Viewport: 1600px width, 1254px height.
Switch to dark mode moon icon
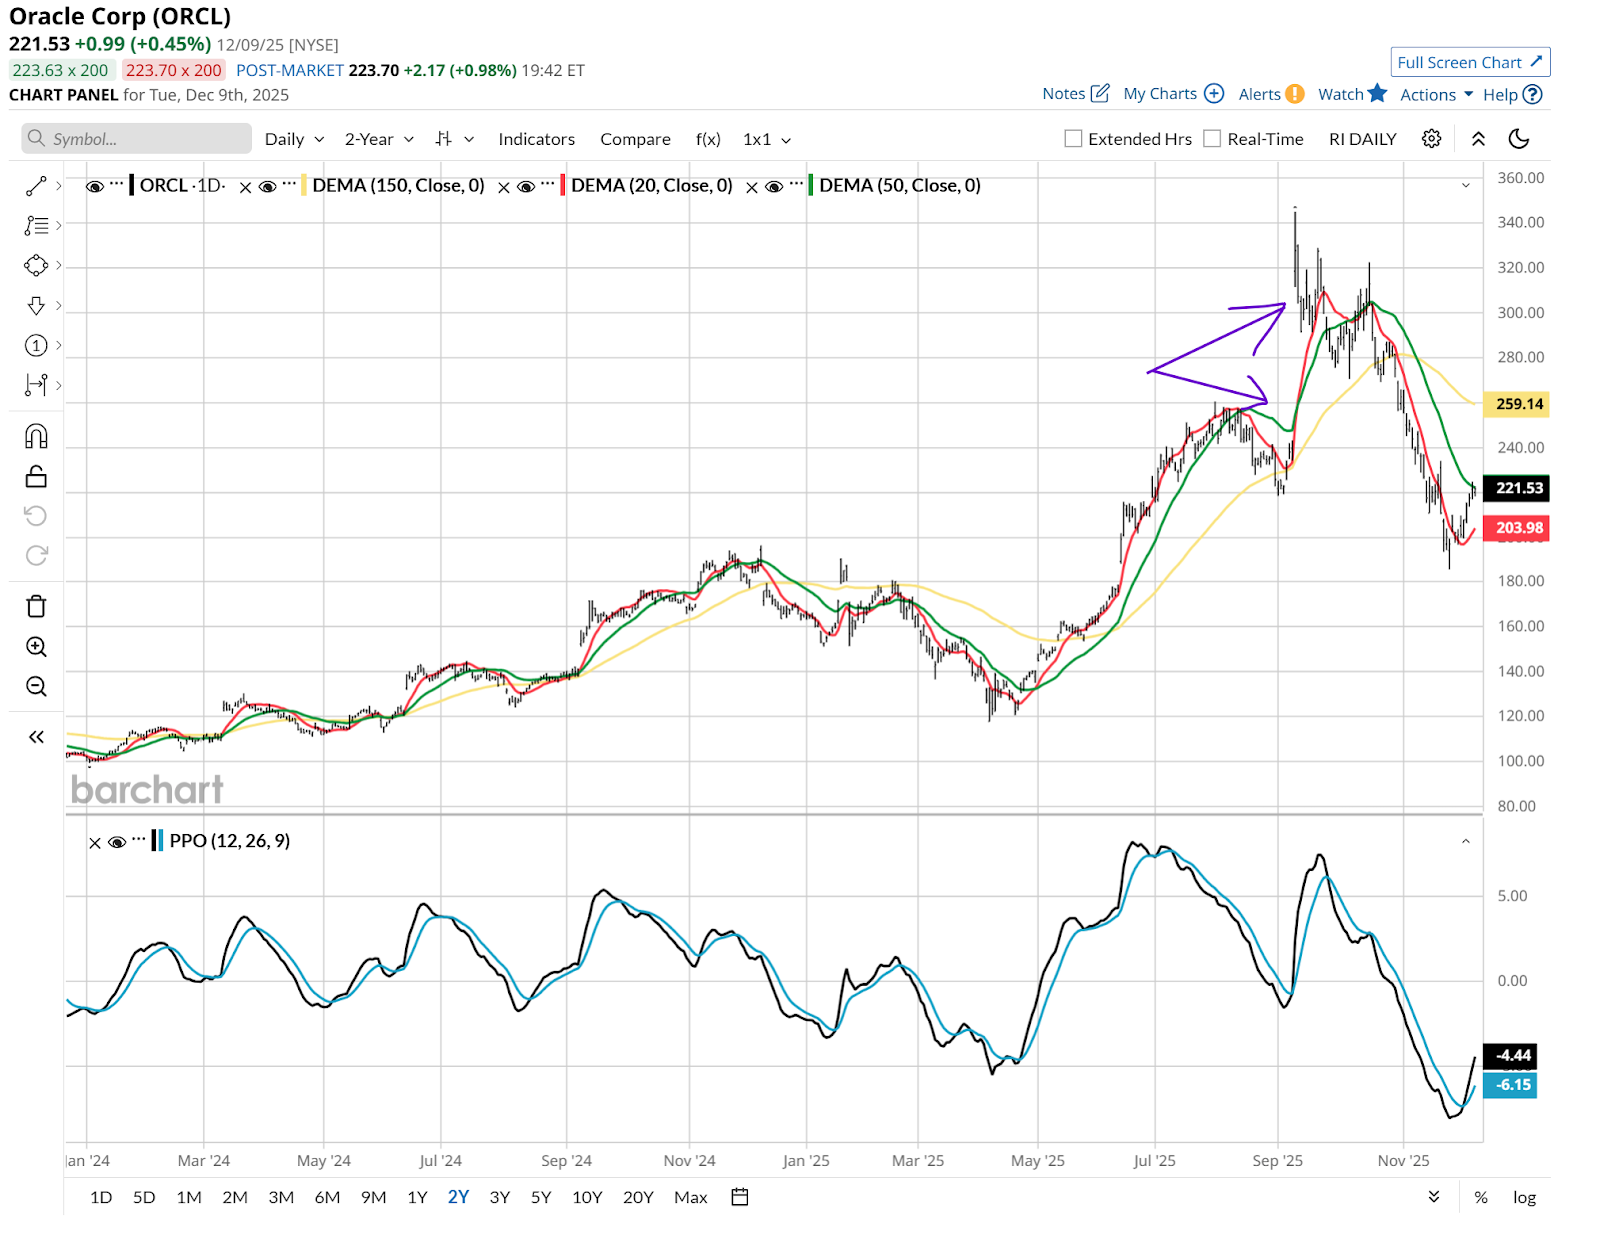[x=1518, y=139]
